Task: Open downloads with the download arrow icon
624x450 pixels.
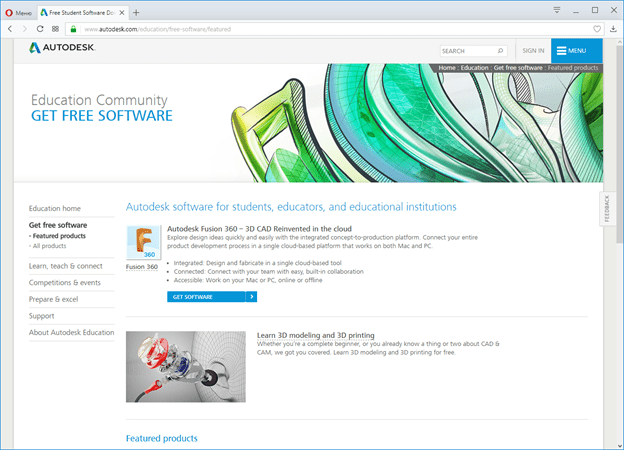Action: coord(613,29)
